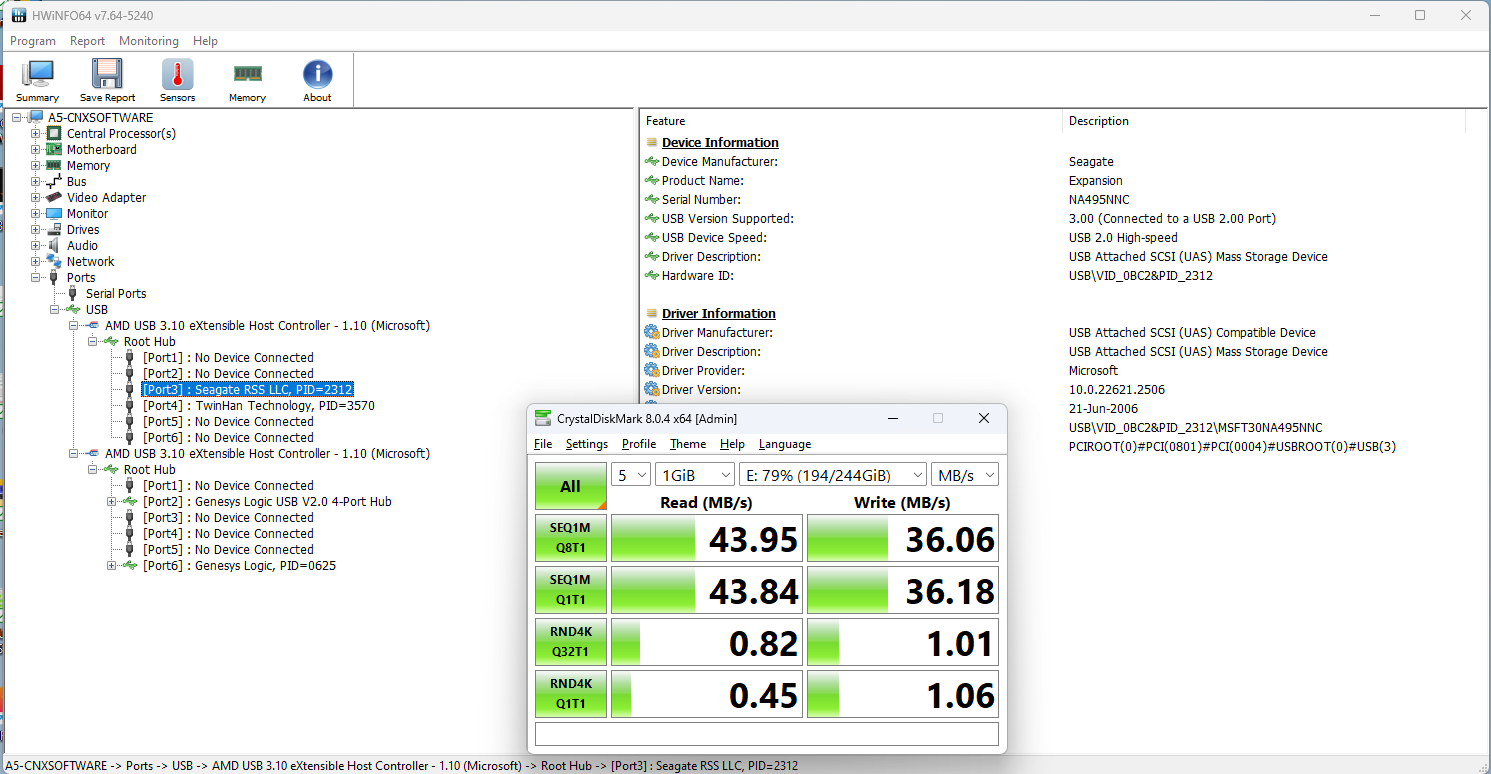This screenshot has width=1491, height=774.
Task: Collapse the A5-CNXSOFTWARE root node
Action: [17, 117]
